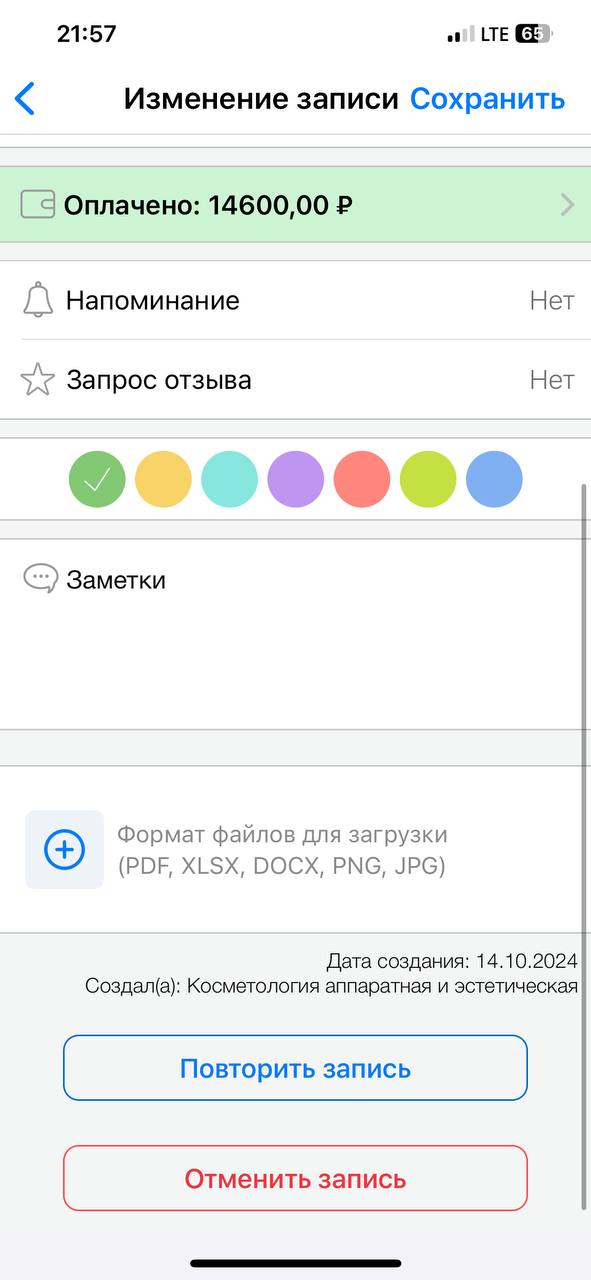Tap the Повторить запись button
Viewport: 591px width, 1280px height.
point(295,1068)
